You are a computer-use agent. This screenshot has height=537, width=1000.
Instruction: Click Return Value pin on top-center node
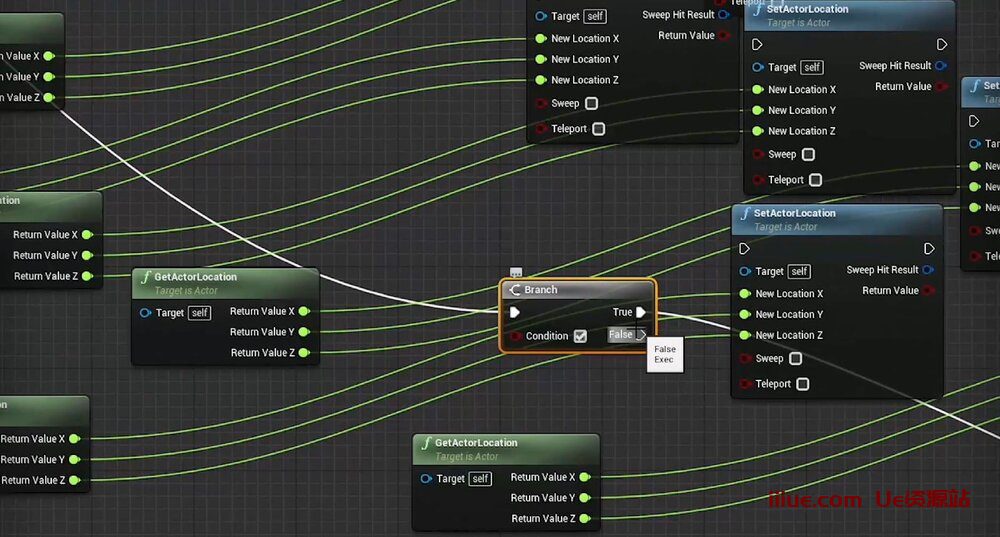pos(724,35)
